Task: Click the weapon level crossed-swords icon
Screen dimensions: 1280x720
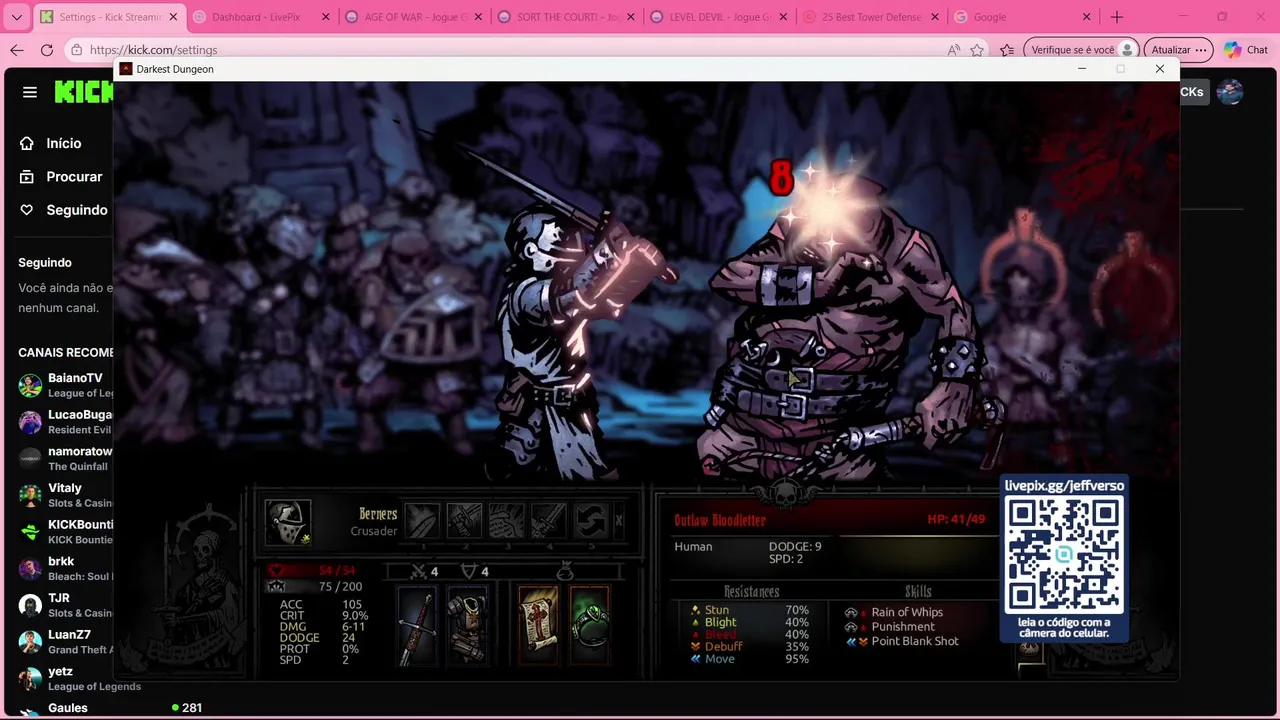Action: (419, 572)
